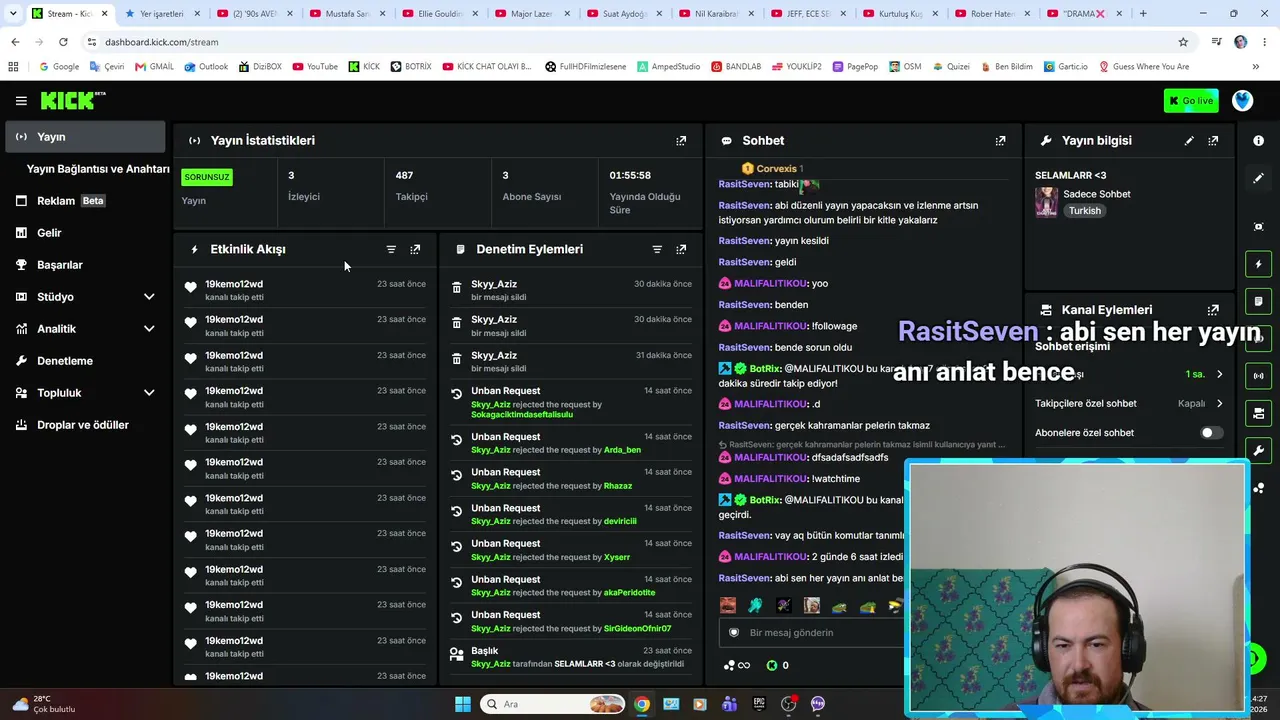
Task: Click the screenshot-frame icon in right rail
Action: [x=1258, y=227]
